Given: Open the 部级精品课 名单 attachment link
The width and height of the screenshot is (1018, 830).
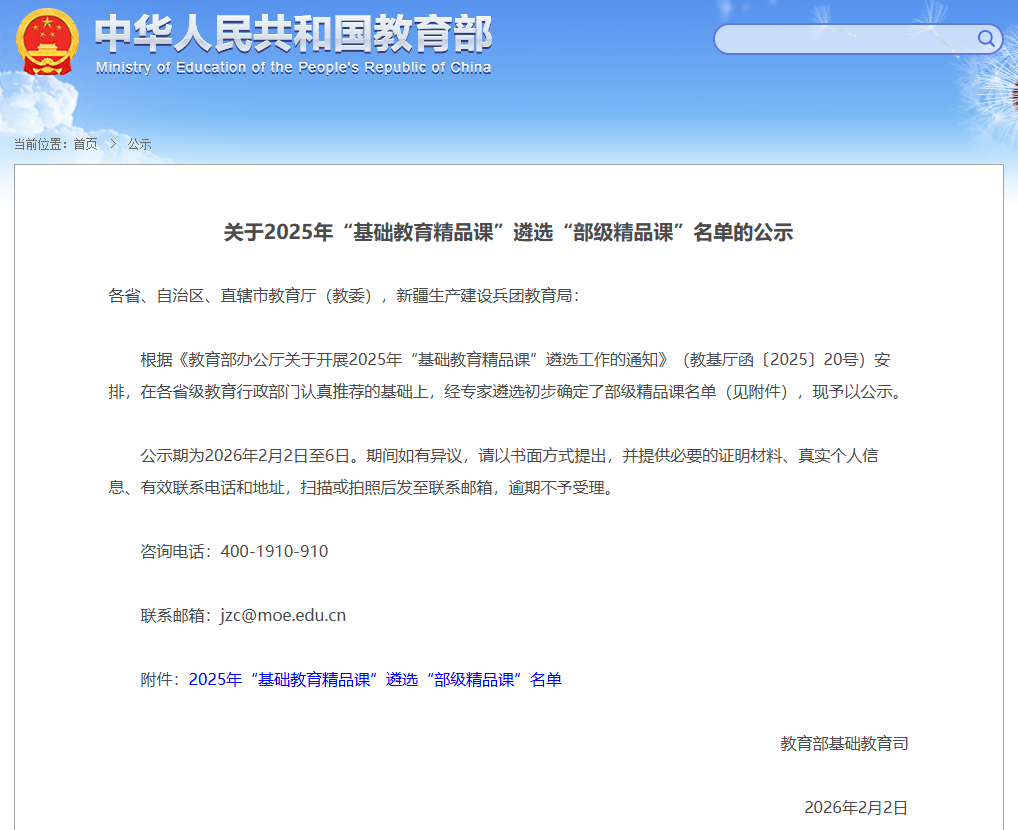Looking at the screenshot, I should pyautogui.click(x=375, y=680).
